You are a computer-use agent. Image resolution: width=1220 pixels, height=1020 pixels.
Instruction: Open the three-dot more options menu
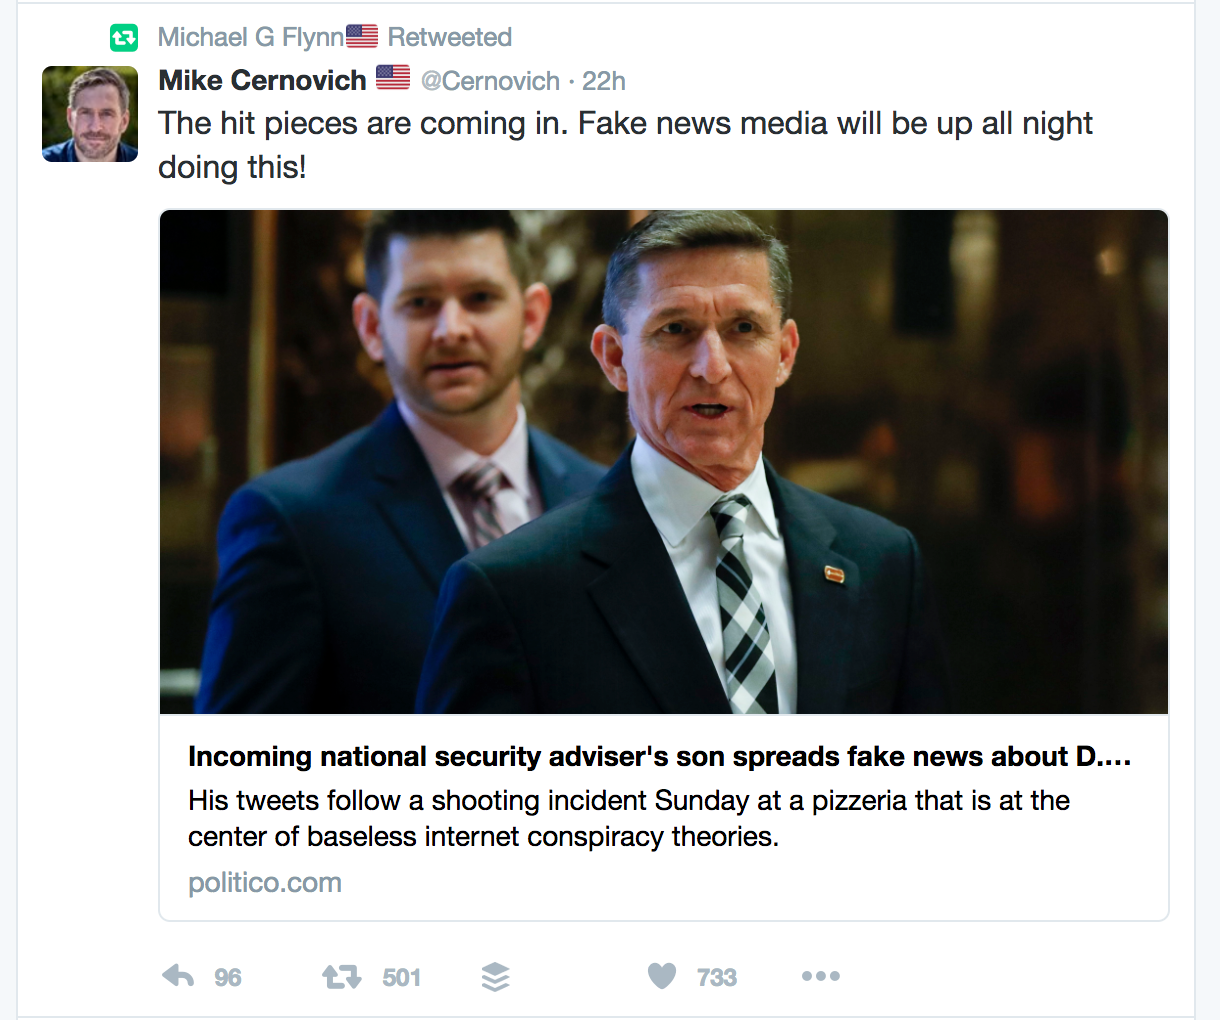pos(820,976)
